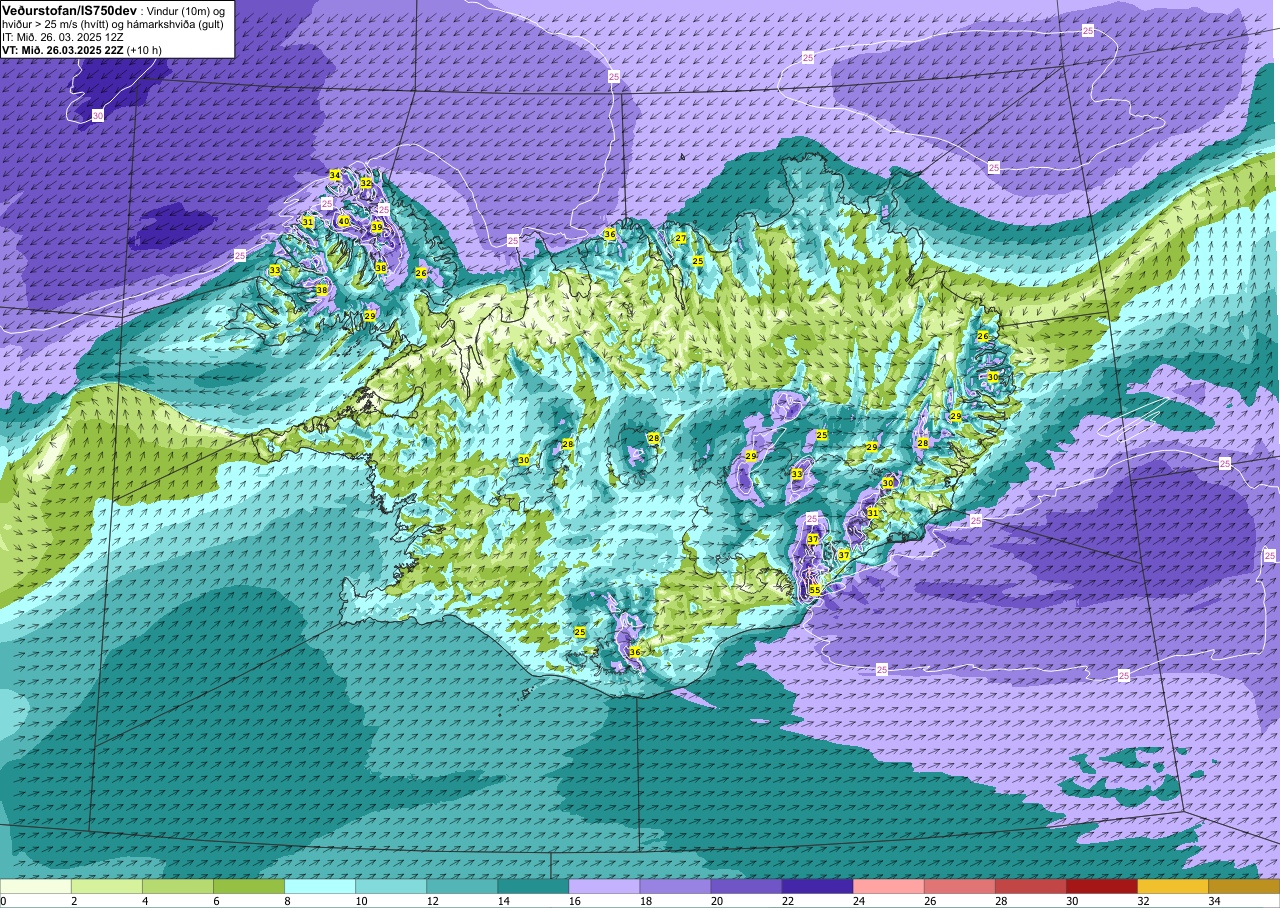This screenshot has width=1280, height=908.
Task: Click the 12–14 m/s legend color swatch
Action: (x=462, y=886)
